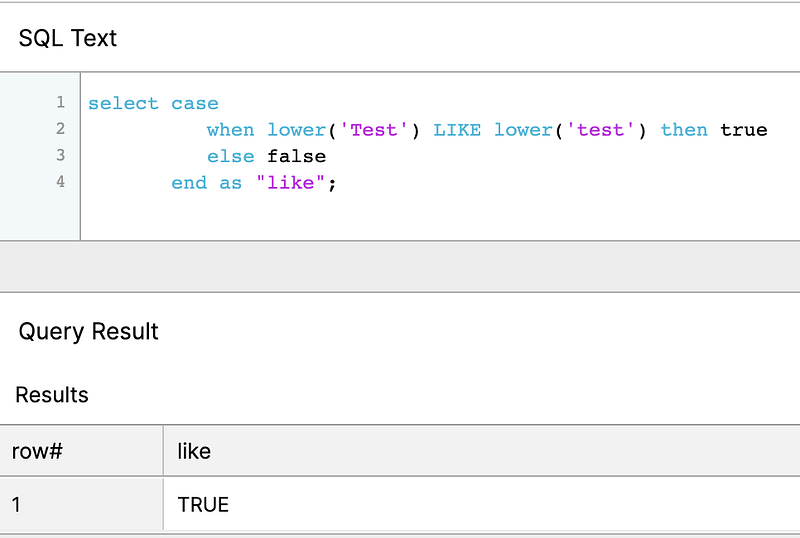
Task: Click the SQL Text section header
Action: (68, 38)
